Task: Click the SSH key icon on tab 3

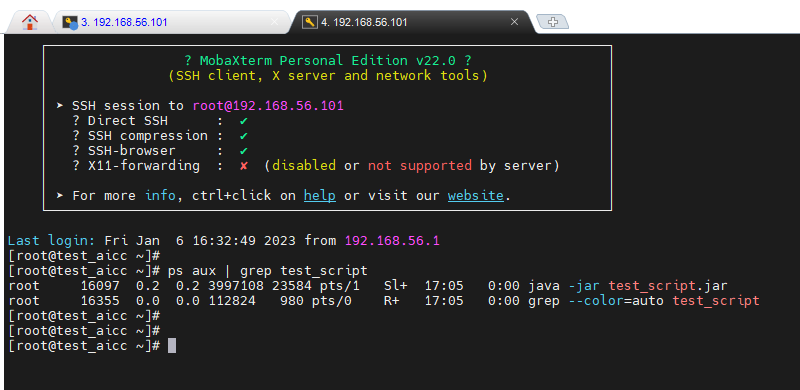Action: tap(70, 22)
